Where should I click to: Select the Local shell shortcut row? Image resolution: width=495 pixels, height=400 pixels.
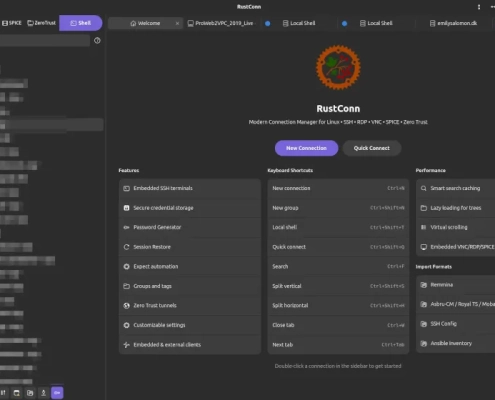click(338, 227)
